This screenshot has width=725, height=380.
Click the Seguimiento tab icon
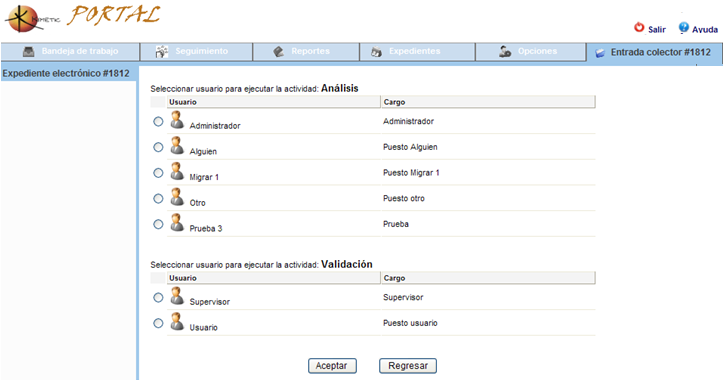click(x=162, y=52)
